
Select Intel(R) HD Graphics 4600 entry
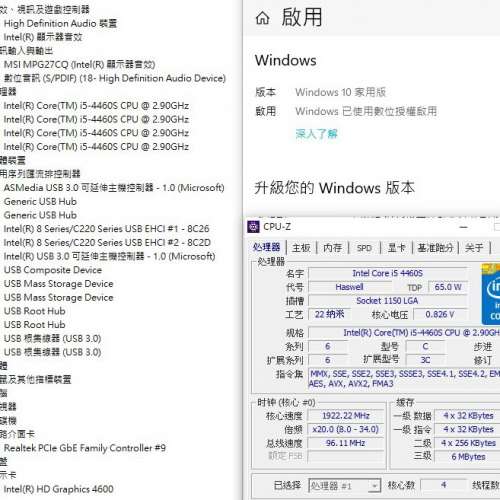pos(59,489)
